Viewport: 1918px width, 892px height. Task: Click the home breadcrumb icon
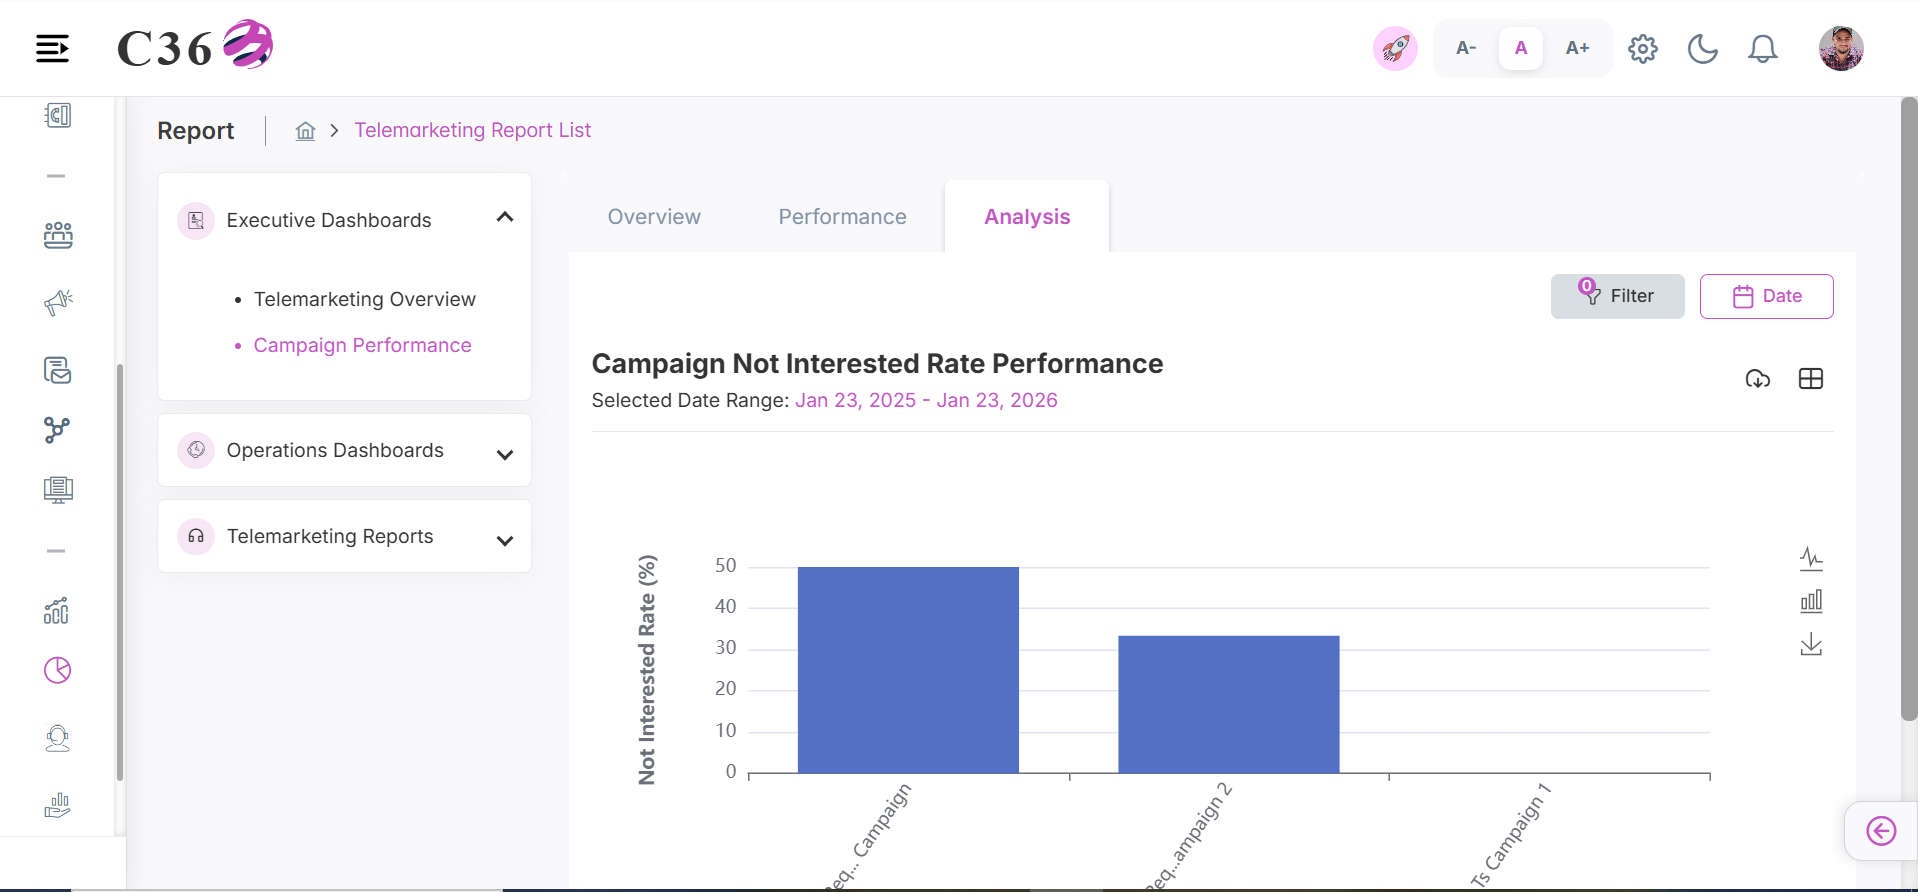(306, 131)
